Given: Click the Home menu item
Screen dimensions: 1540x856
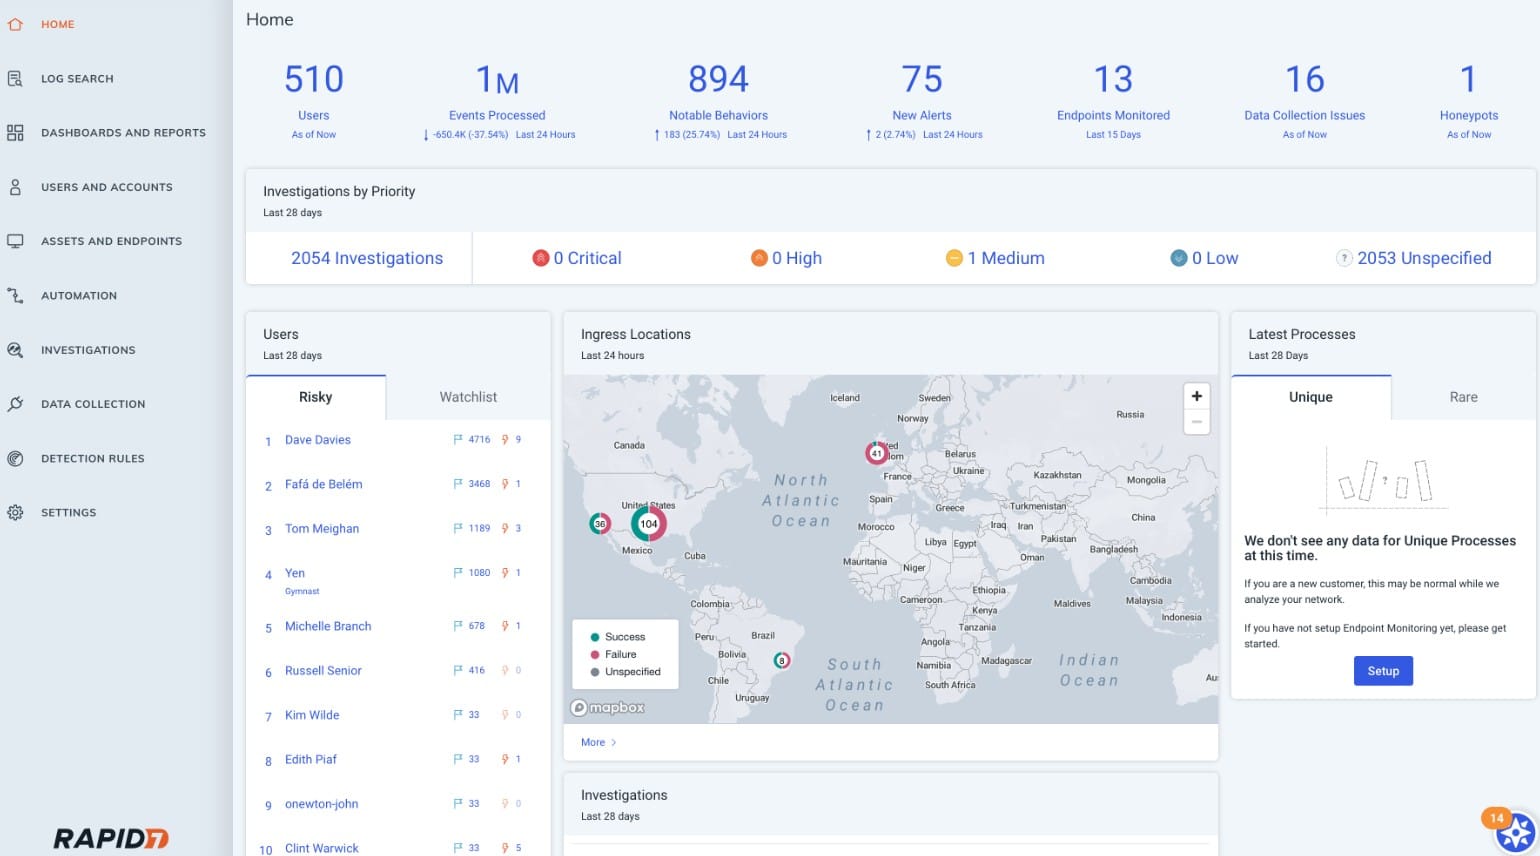Looking at the screenshot, I should [x=56, y=24].
